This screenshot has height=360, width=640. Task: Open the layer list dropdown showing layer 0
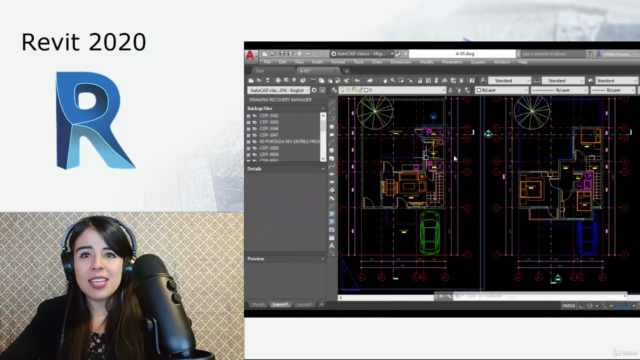(x=393, y=90)
